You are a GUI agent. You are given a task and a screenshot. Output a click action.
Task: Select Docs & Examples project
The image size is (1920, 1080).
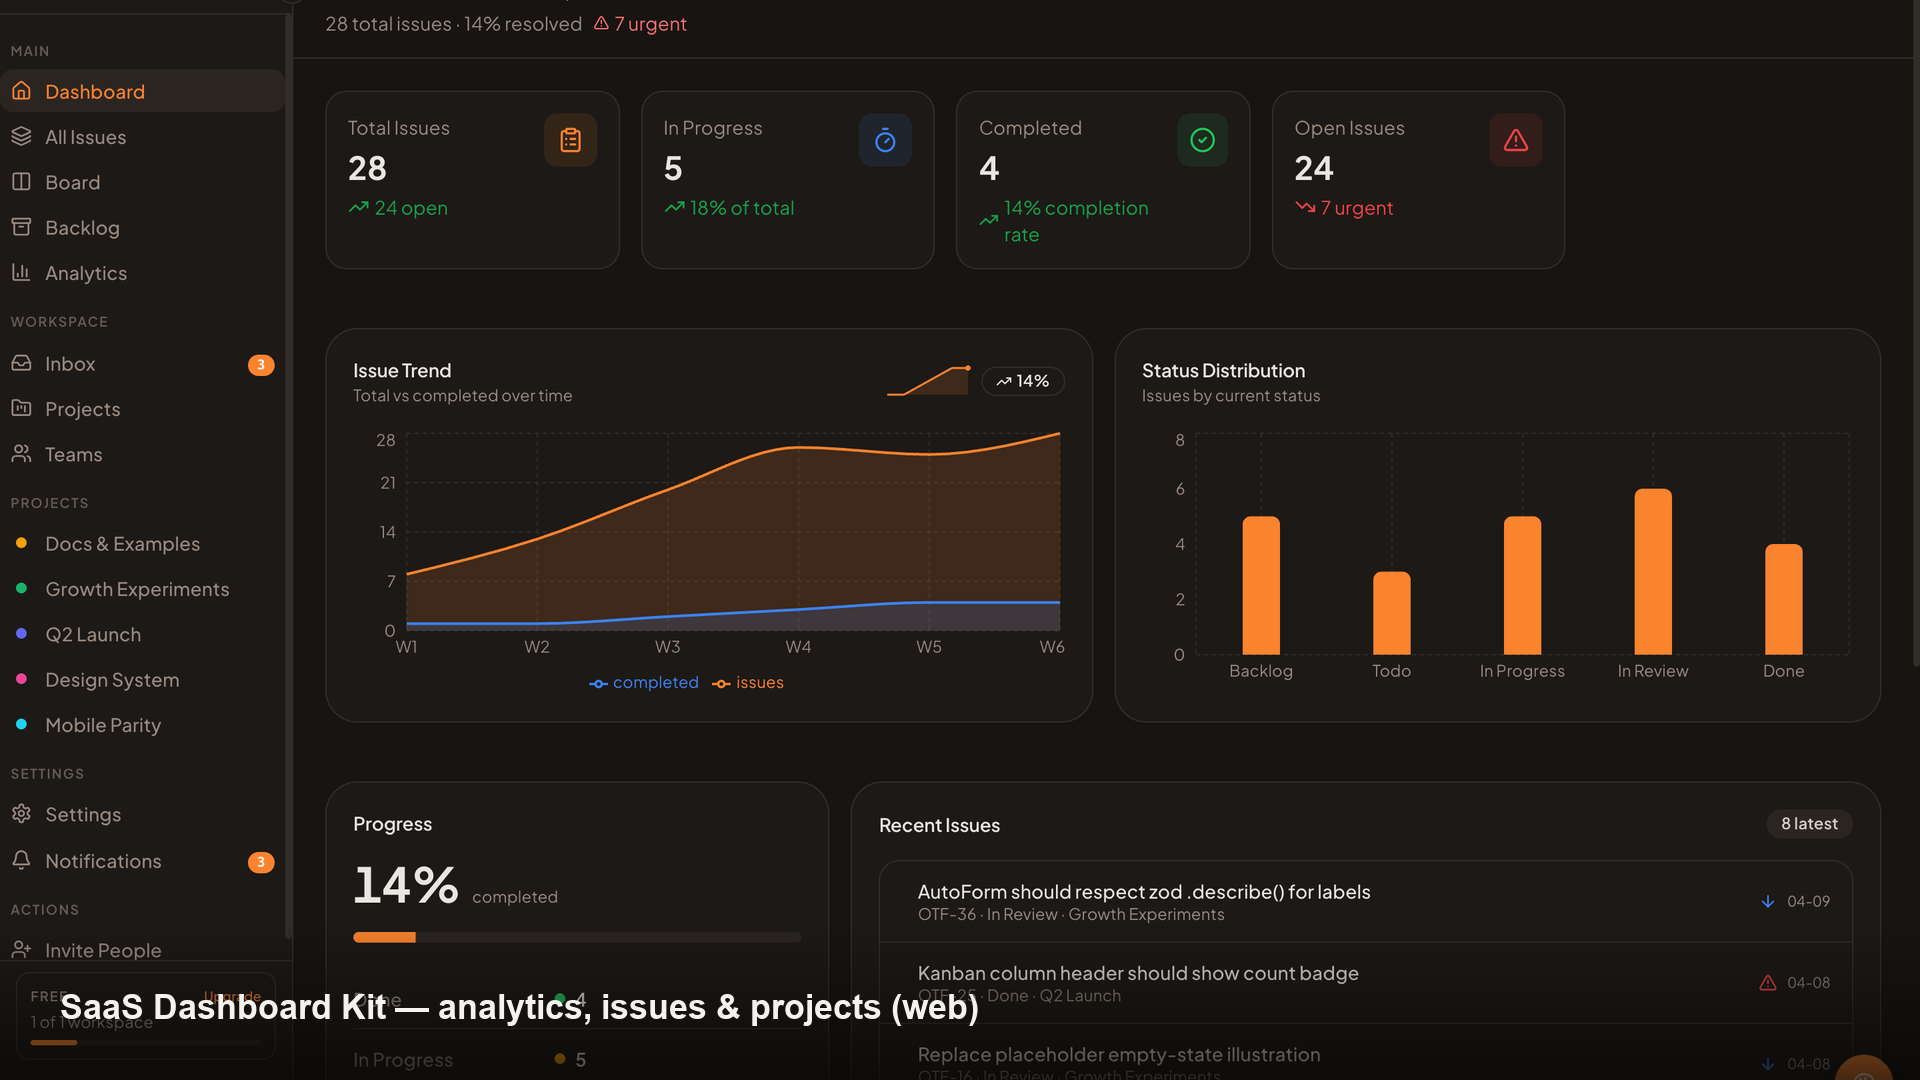[x=144, y=544]
